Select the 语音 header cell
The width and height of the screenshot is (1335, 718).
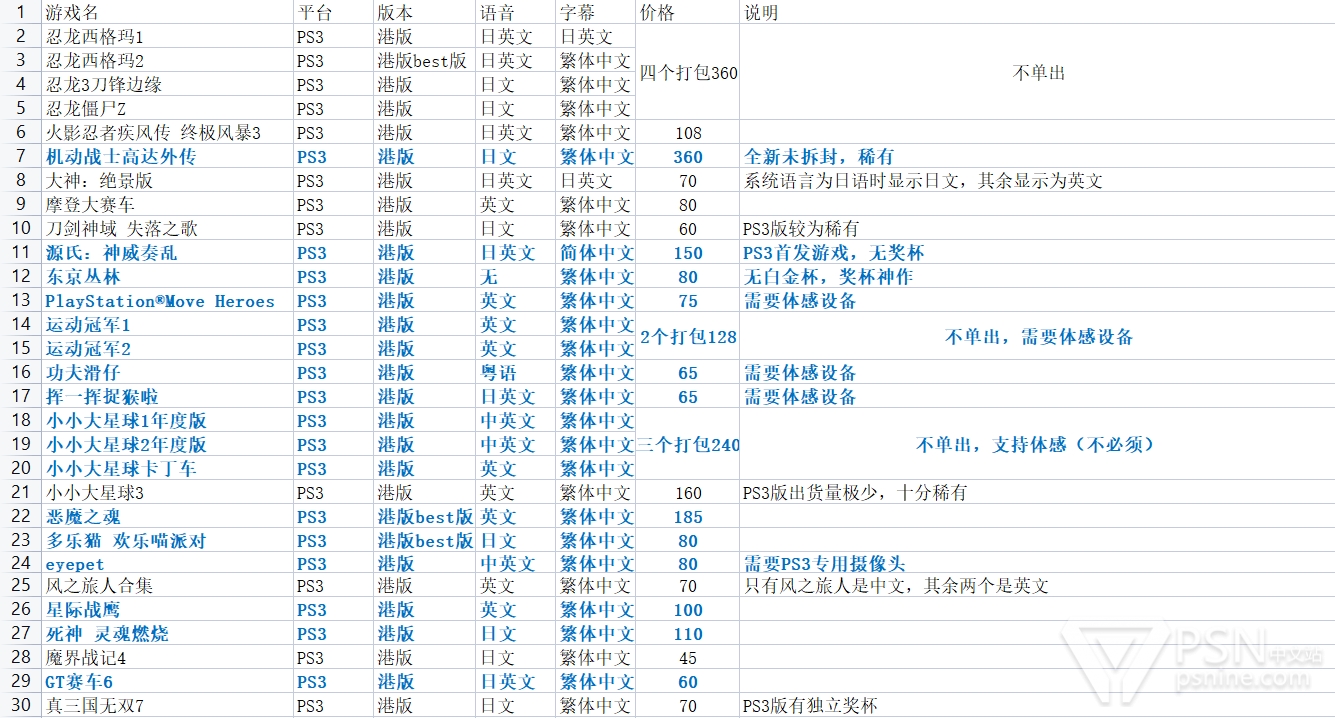pyautogui.click(x=516, y=12)
